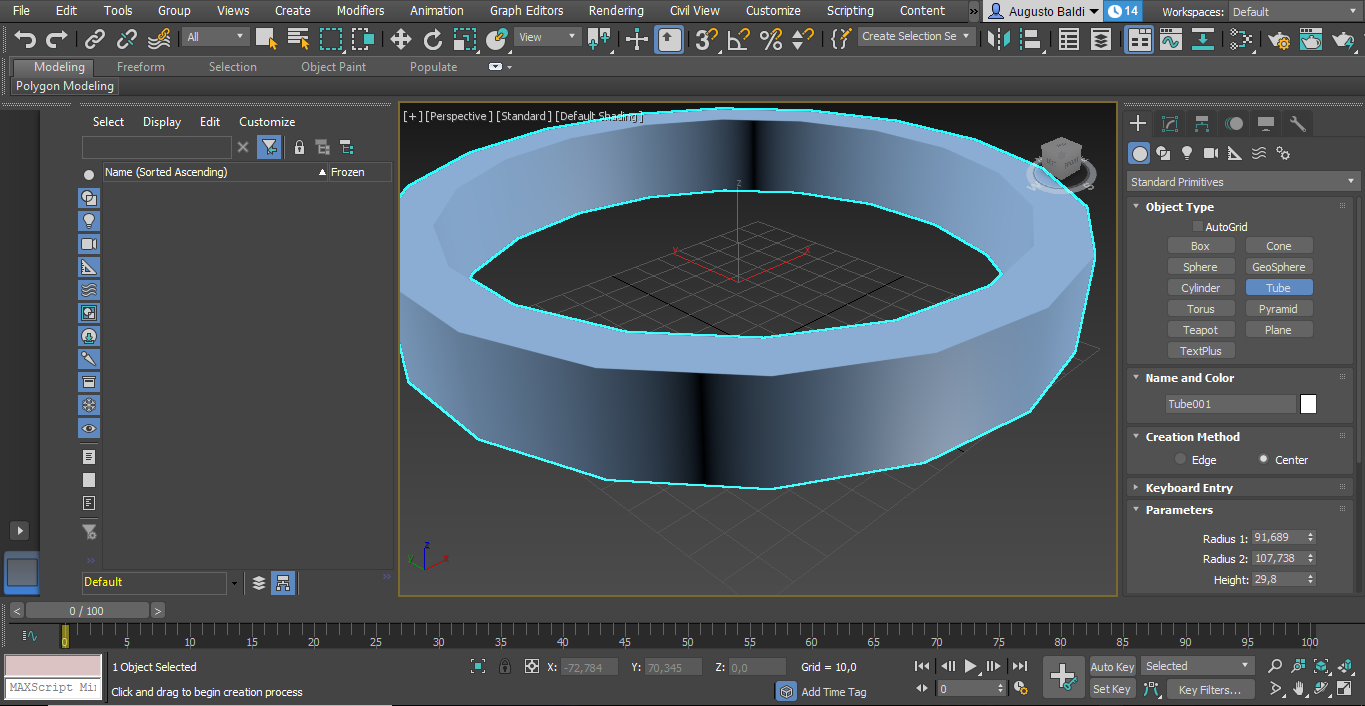Open the Modifiers menu
The width and height of the screenshot is (1365, 706).
(x=360, y=11)
